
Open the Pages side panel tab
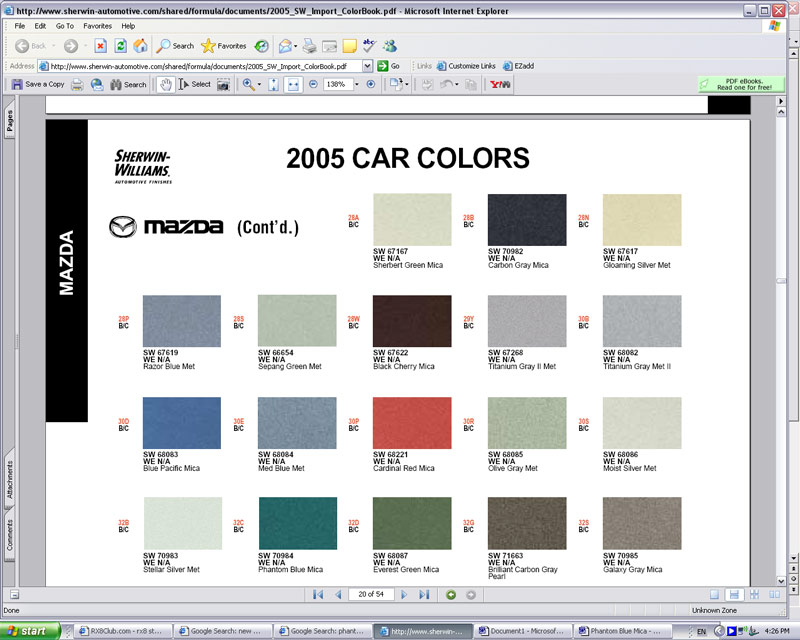[9, 121]
